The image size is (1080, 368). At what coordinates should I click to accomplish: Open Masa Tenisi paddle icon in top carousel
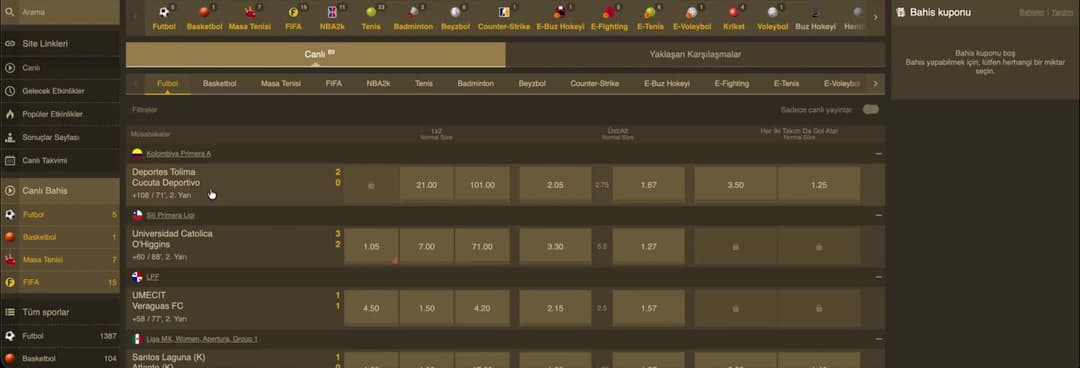point(250,12)
